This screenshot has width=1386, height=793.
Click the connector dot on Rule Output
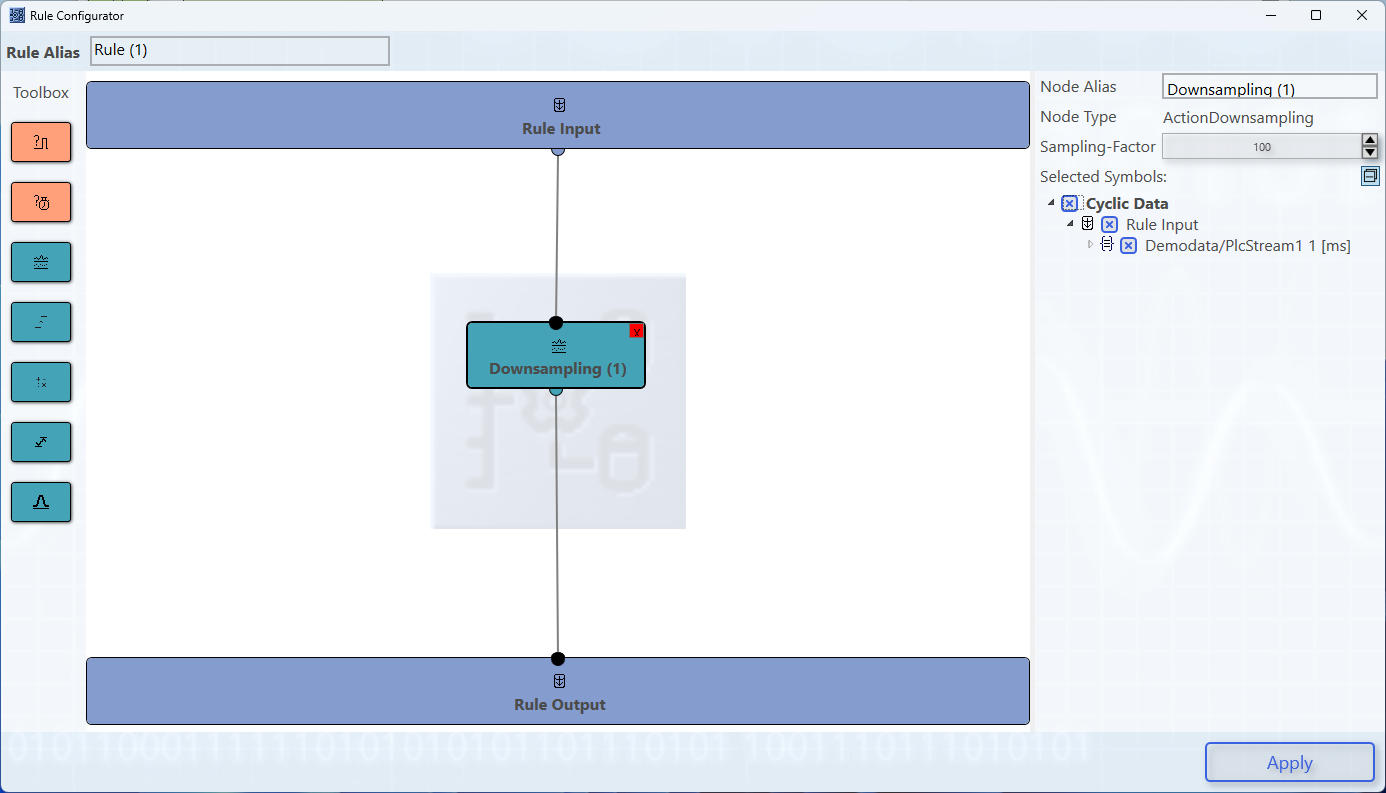(558, 658)
